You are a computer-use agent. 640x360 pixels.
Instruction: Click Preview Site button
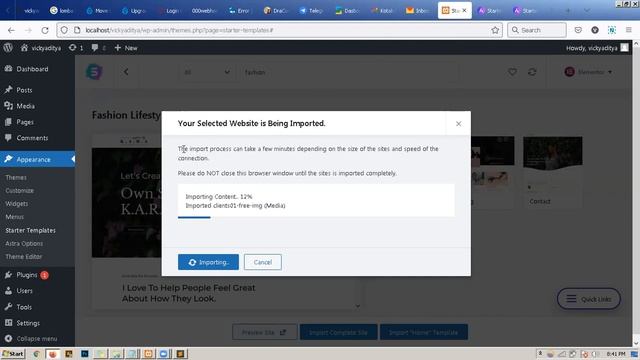click(264, 332)
